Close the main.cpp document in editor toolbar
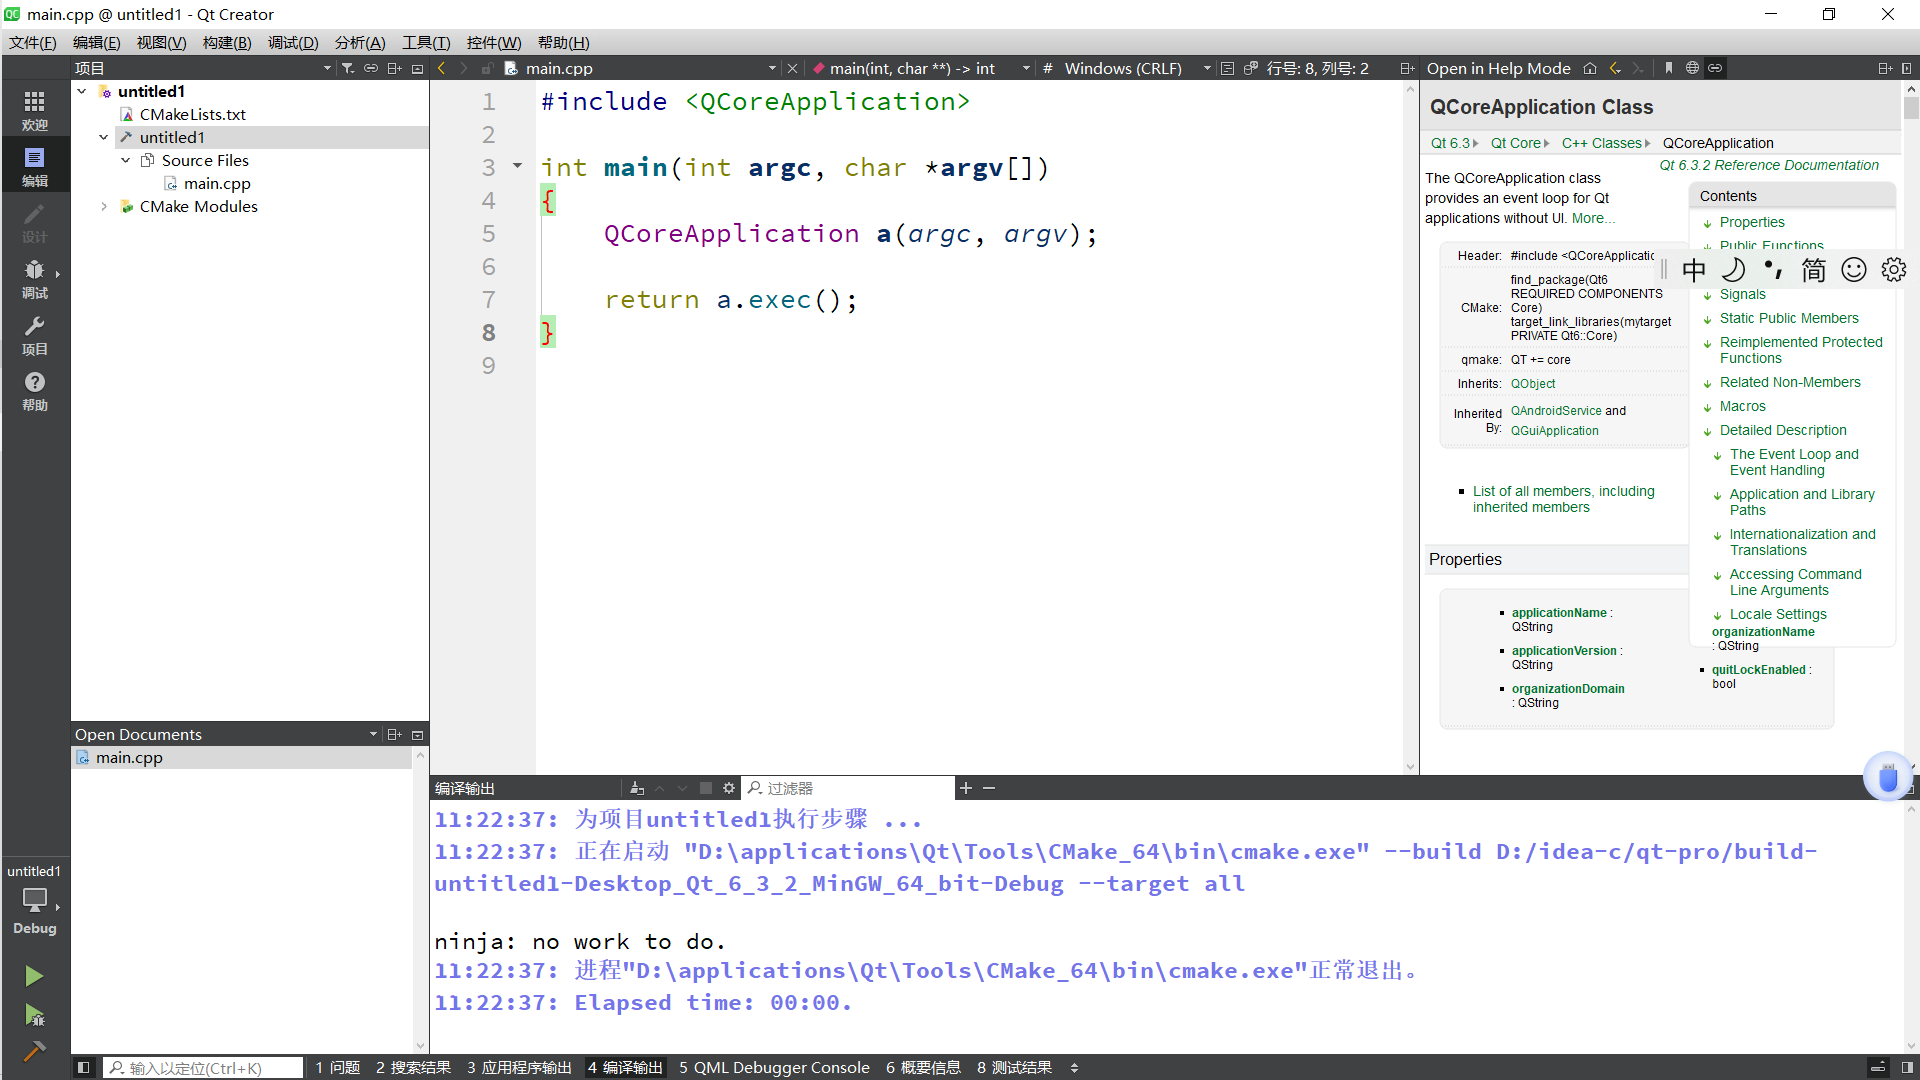The height and width of the screenshot is (1080, 1920). (x=792, y=68)
